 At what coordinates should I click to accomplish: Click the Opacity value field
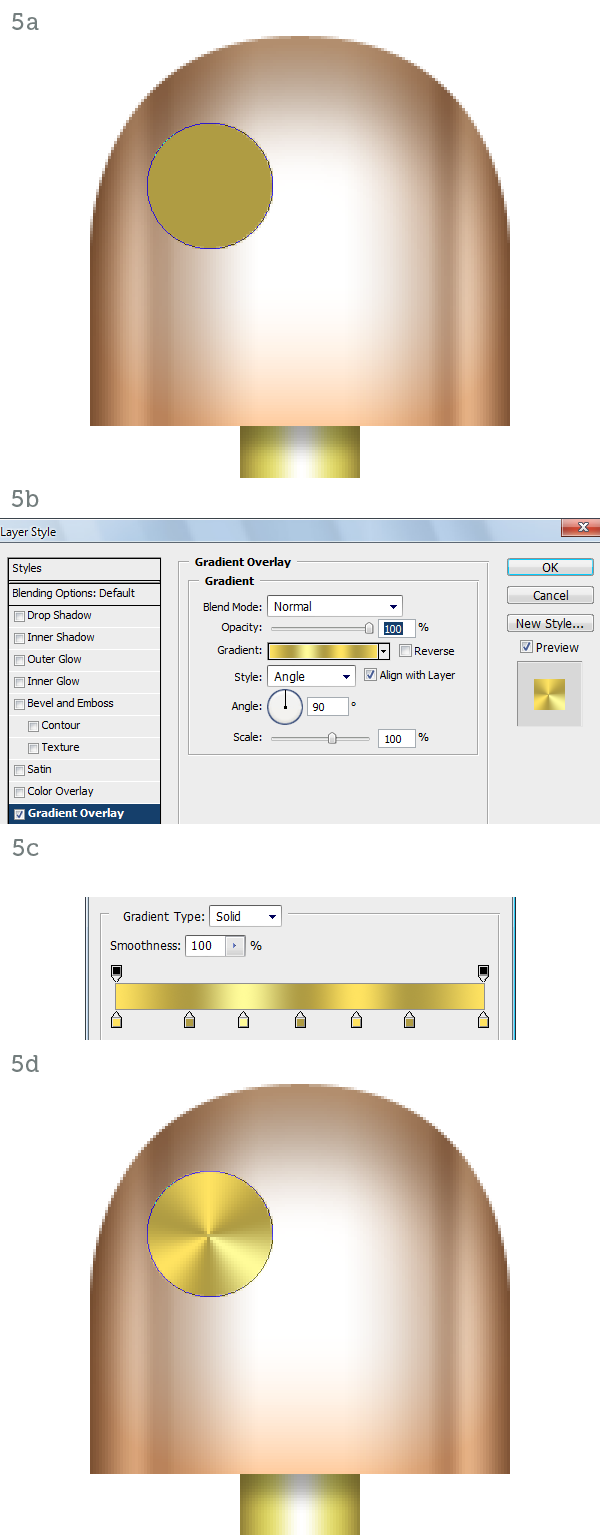[398, 628]
